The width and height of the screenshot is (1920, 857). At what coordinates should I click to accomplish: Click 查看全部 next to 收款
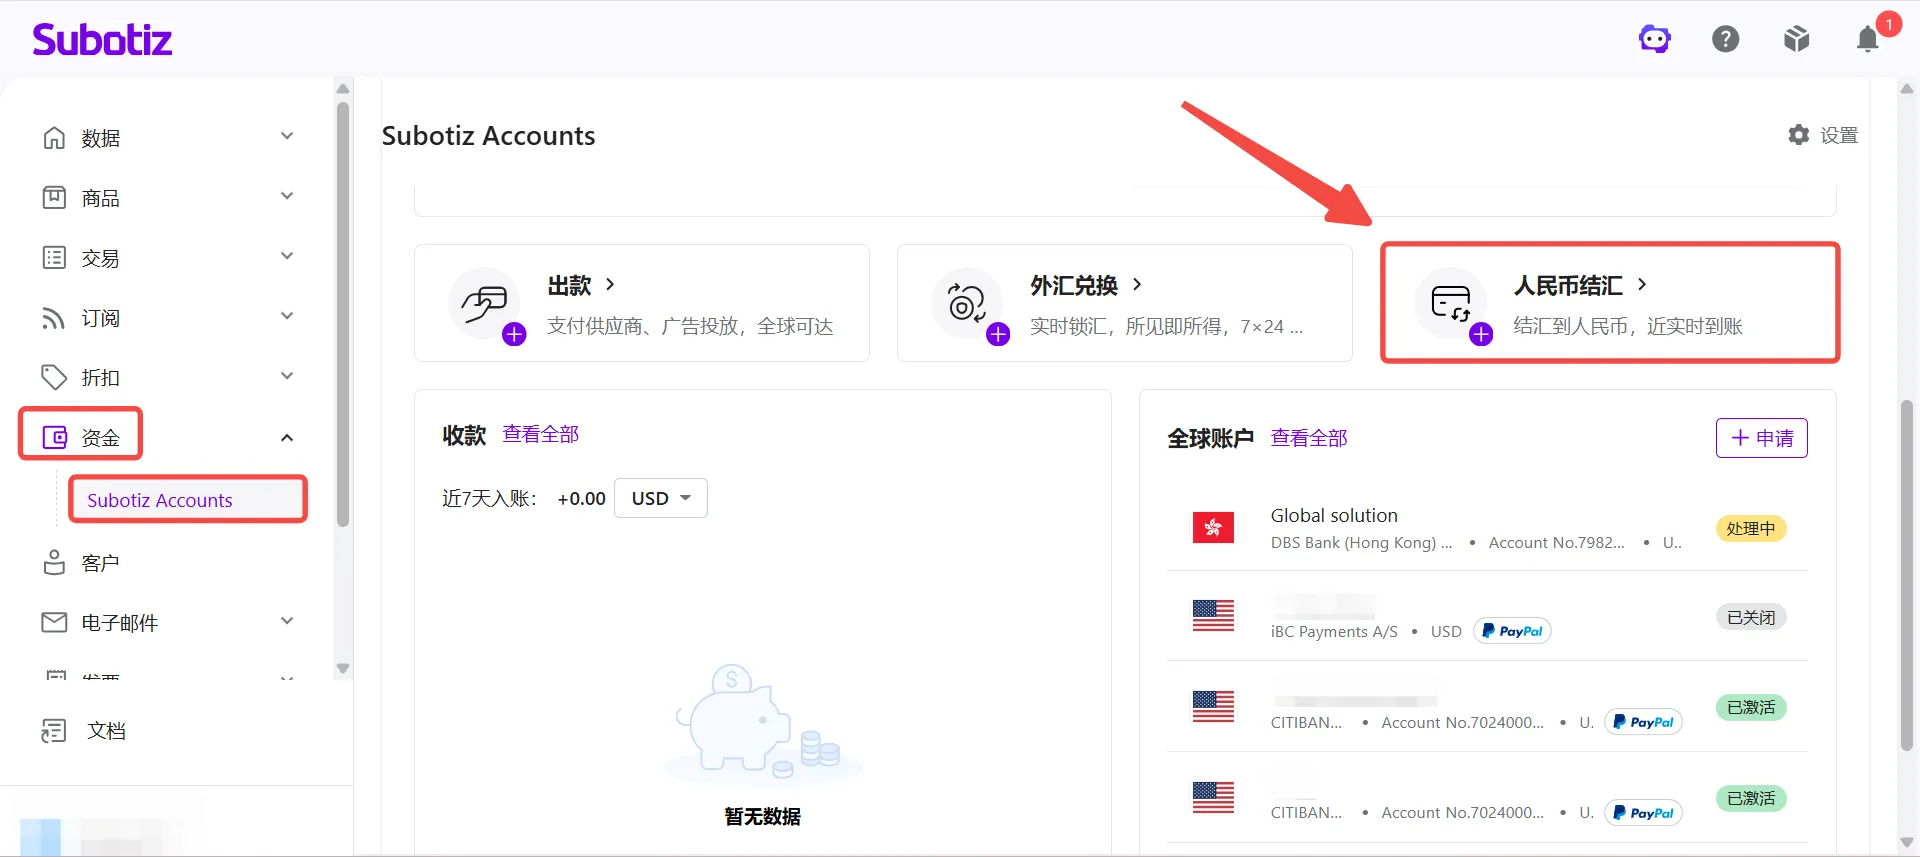pyautogui.click(x=541, y=434)
